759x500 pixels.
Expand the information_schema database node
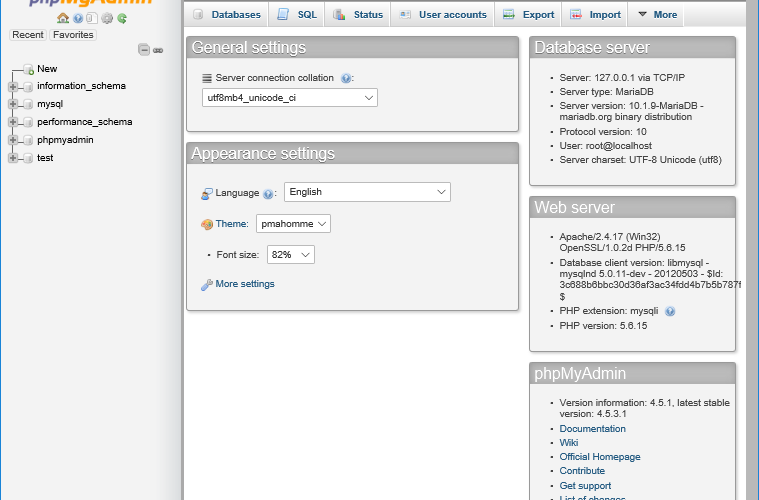point(13,87)
